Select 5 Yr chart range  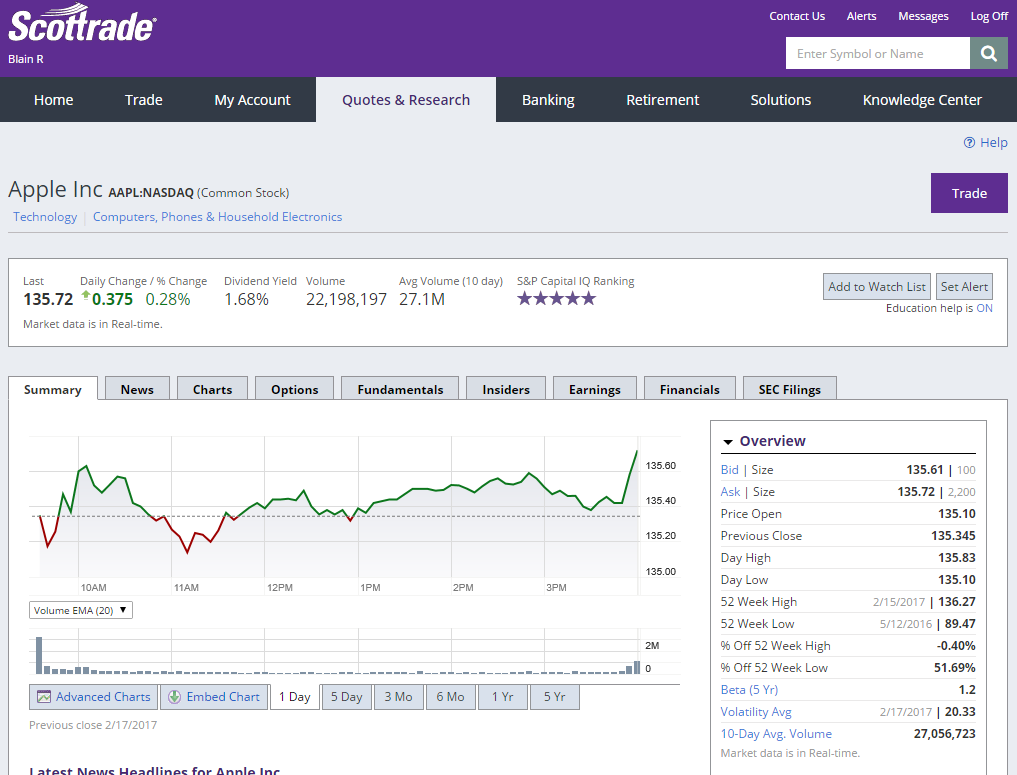pos(554,697)
